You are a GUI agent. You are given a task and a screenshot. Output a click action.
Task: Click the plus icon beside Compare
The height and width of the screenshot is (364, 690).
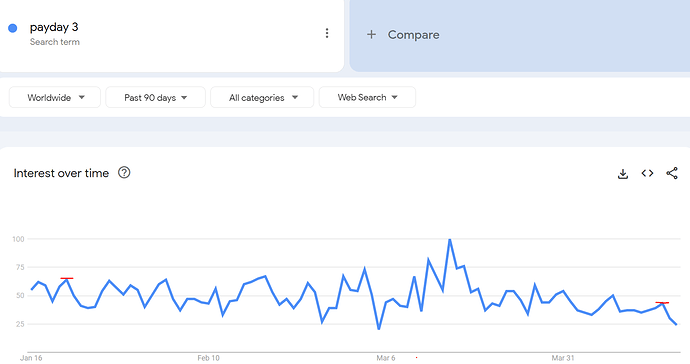pyautogui.click(x=371, y=34)
